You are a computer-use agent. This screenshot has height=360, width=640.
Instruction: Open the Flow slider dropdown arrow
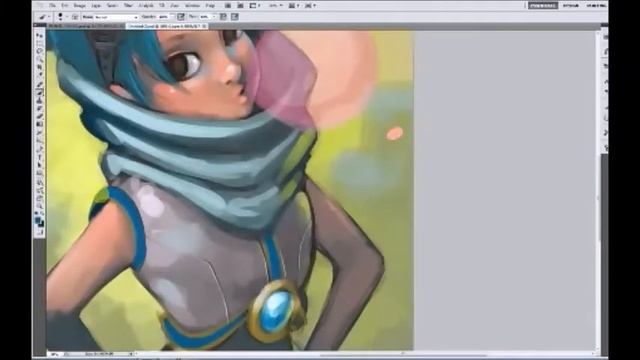coord(214,17)
